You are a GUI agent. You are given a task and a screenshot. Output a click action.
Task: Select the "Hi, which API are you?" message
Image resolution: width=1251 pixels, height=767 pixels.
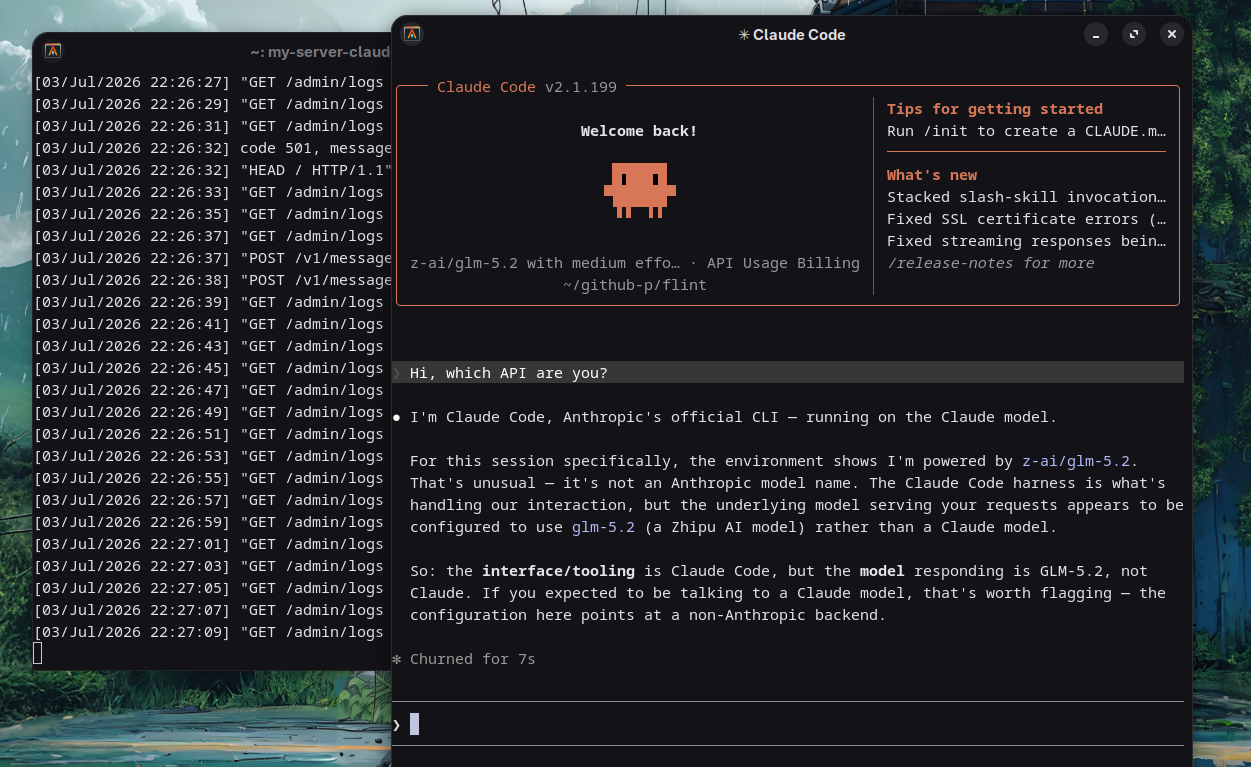pyautogui.click(x=788, y=373)
